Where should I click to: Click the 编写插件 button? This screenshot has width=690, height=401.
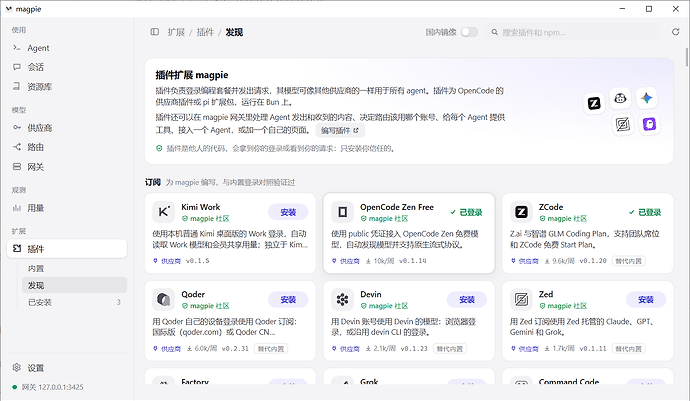(x=340, y=130)
